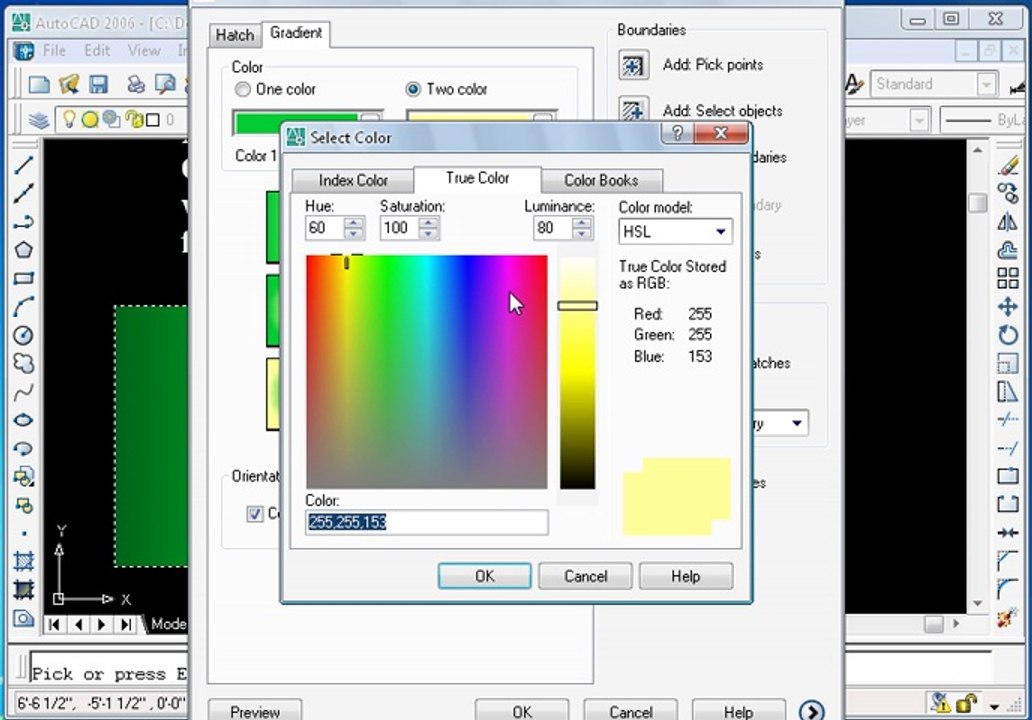Click next layout tab arrow
The height and width of the screenshot is (720, 1032).
(101, 624)
